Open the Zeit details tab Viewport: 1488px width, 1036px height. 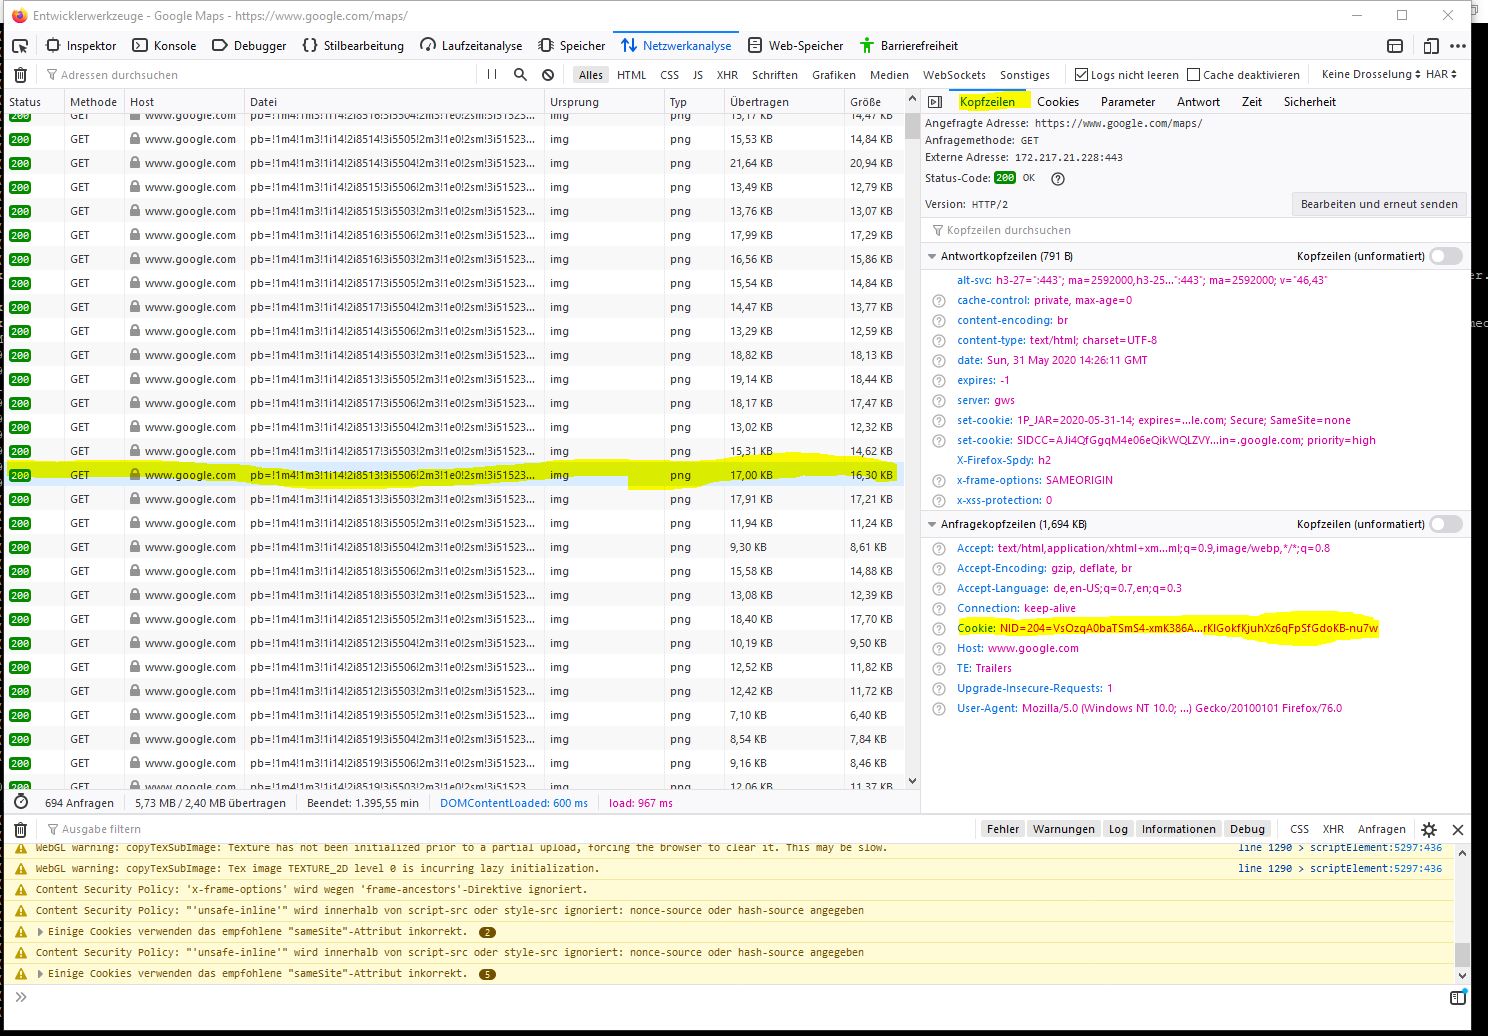click(1252, 102)
